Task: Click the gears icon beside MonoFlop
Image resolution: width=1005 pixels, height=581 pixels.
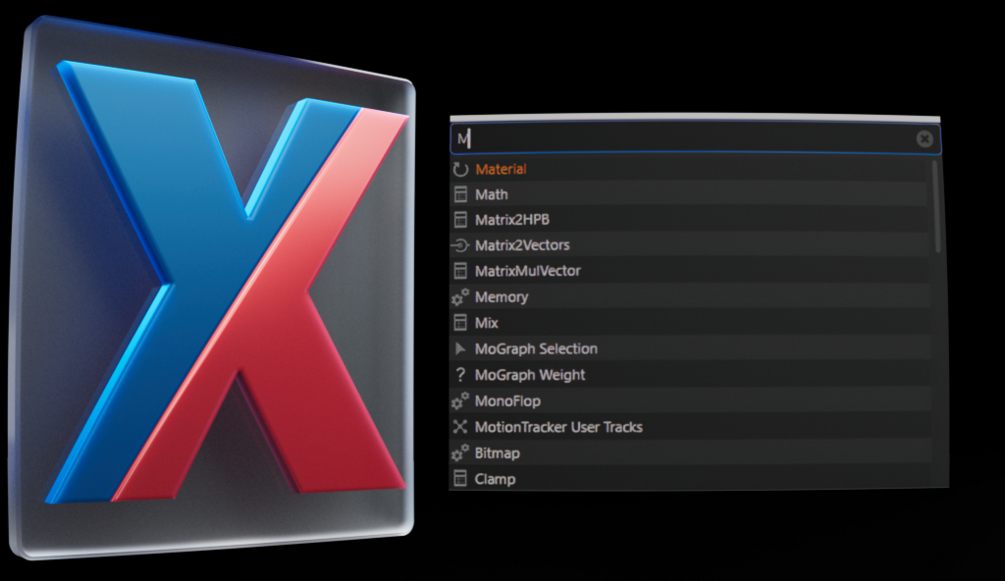Action: tap(460, 401)
